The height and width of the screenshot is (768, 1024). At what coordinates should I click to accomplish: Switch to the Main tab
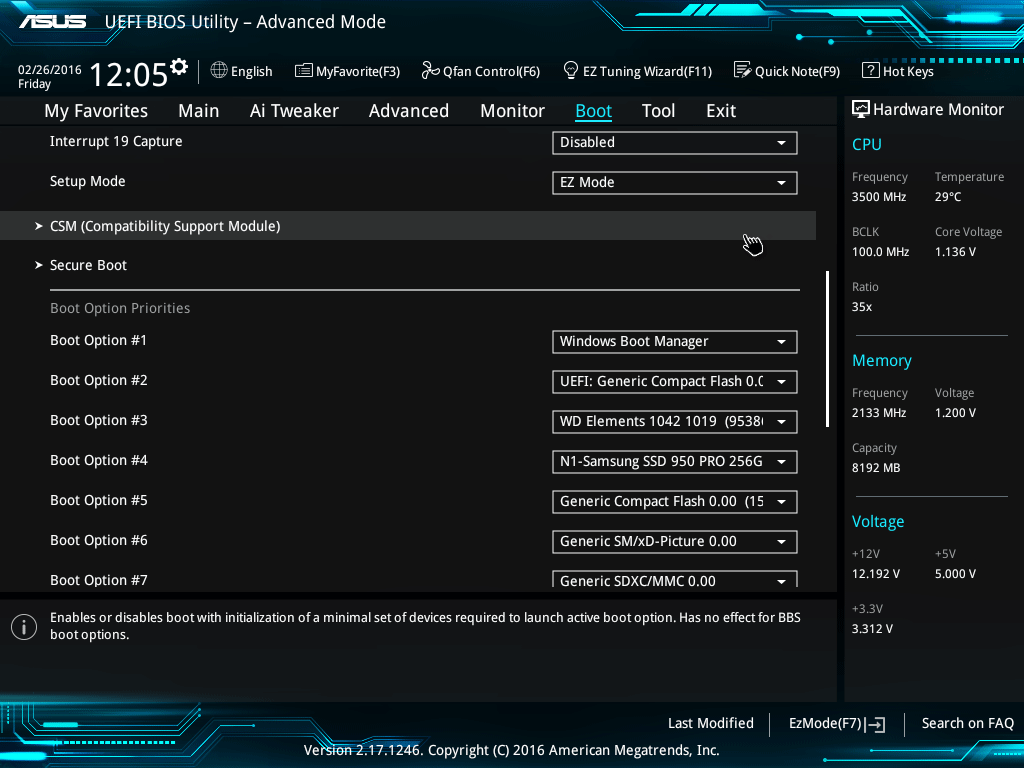pyautogui.click(x=199, y=111)
